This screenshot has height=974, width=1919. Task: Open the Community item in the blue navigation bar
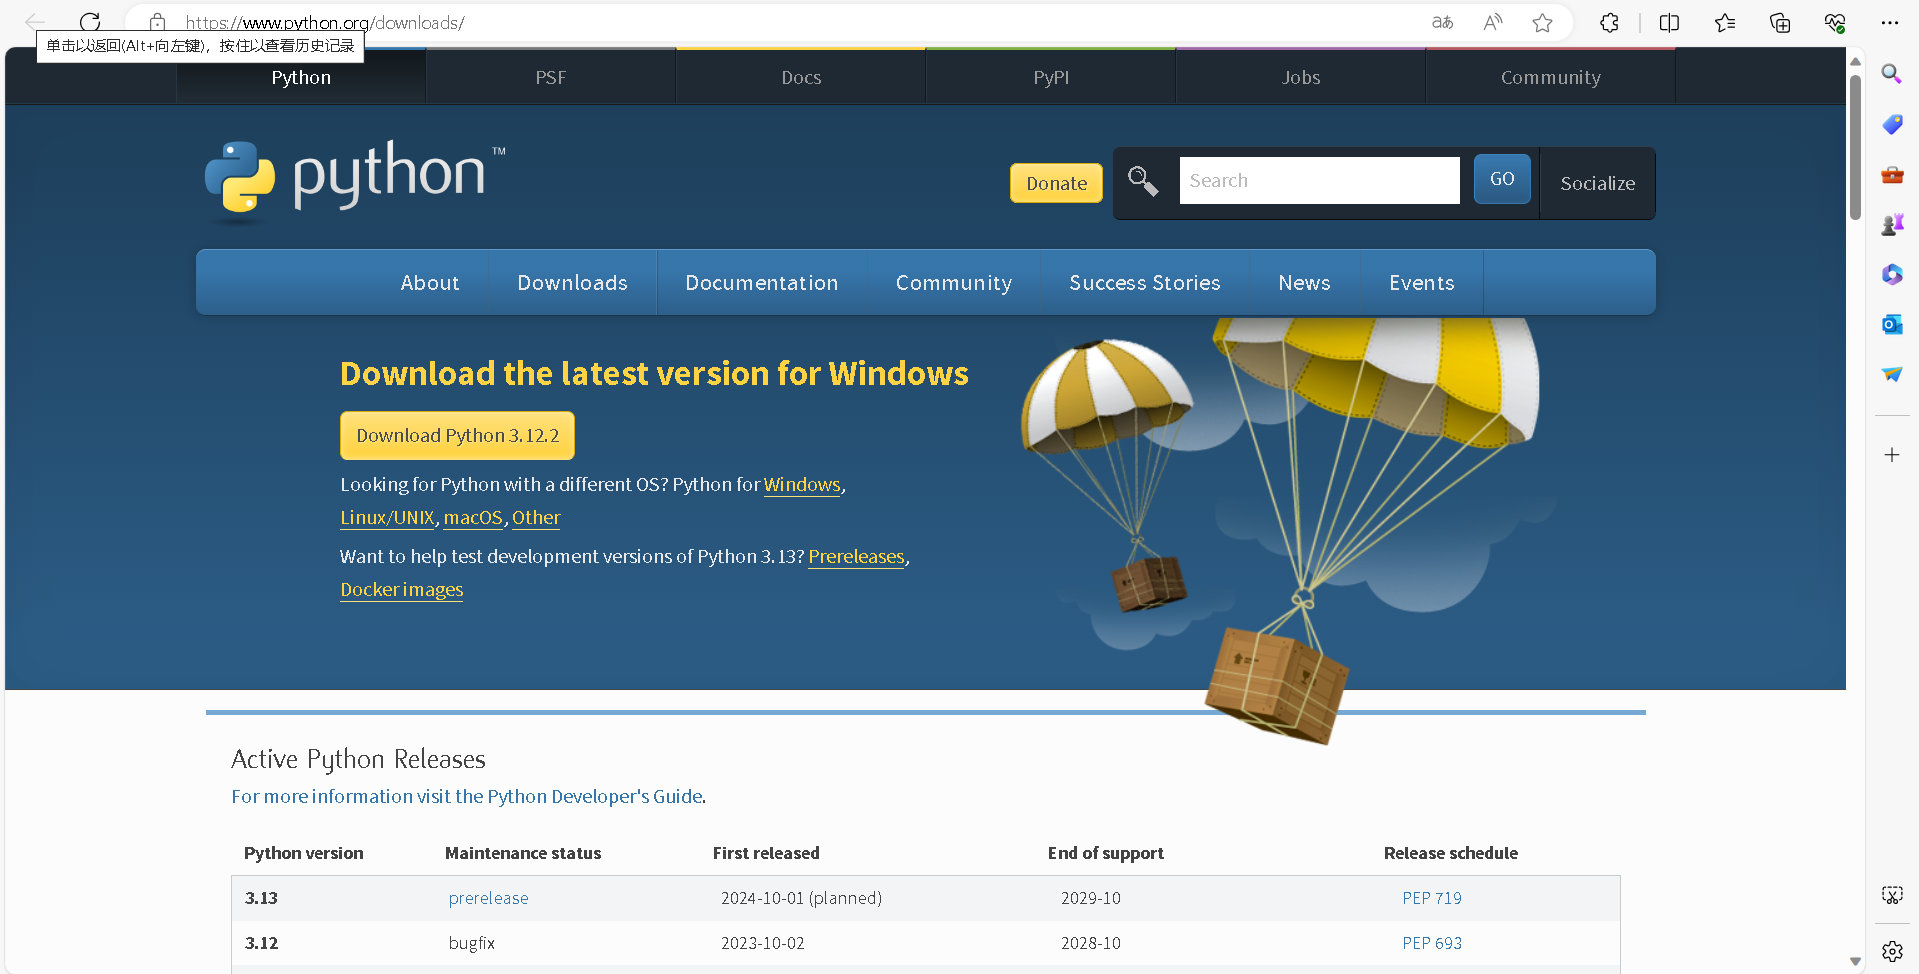[954, 283]
